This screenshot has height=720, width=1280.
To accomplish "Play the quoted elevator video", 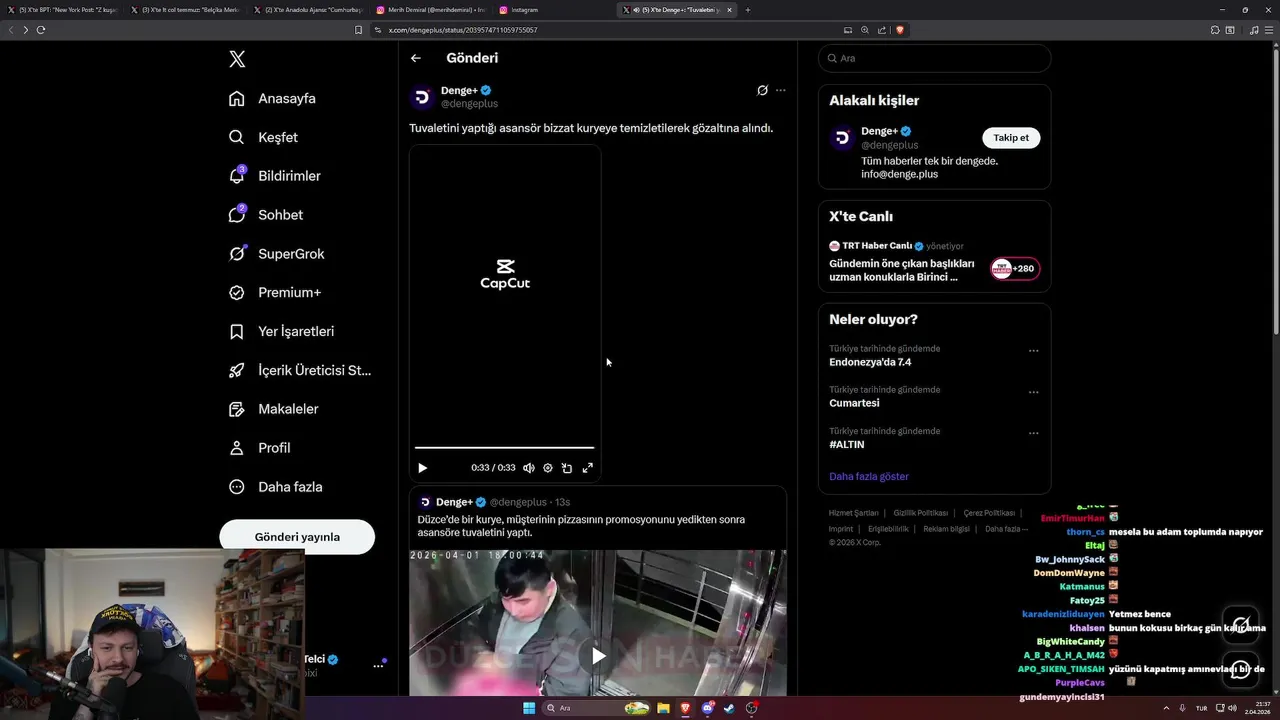I will (x=598, y=656).
